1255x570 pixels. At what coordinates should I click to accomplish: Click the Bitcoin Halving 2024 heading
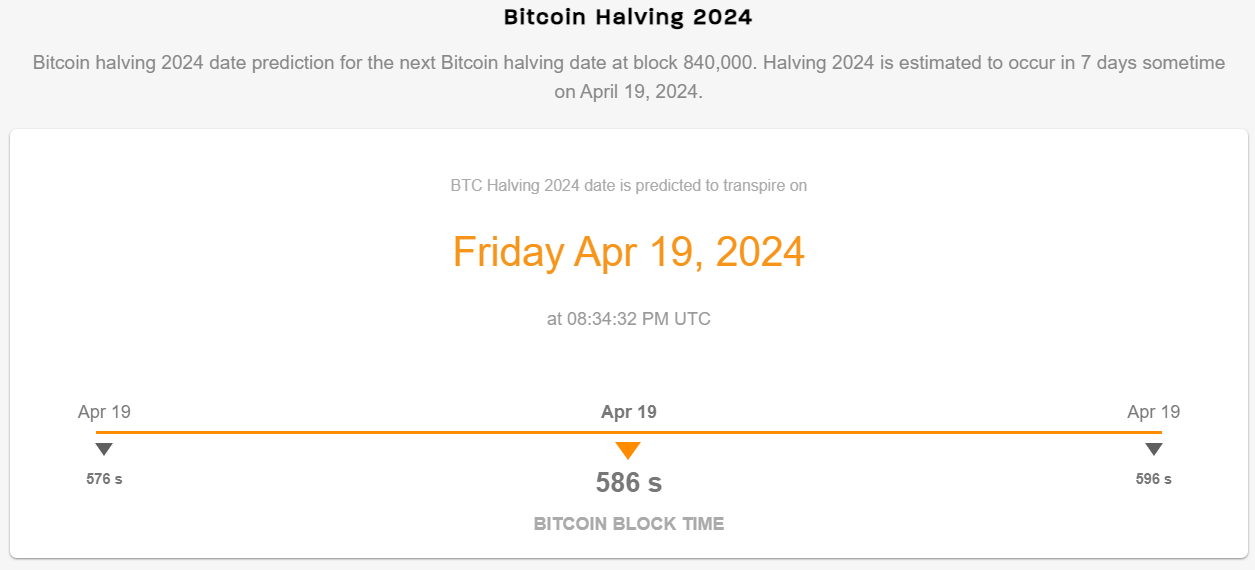point(627,17)
